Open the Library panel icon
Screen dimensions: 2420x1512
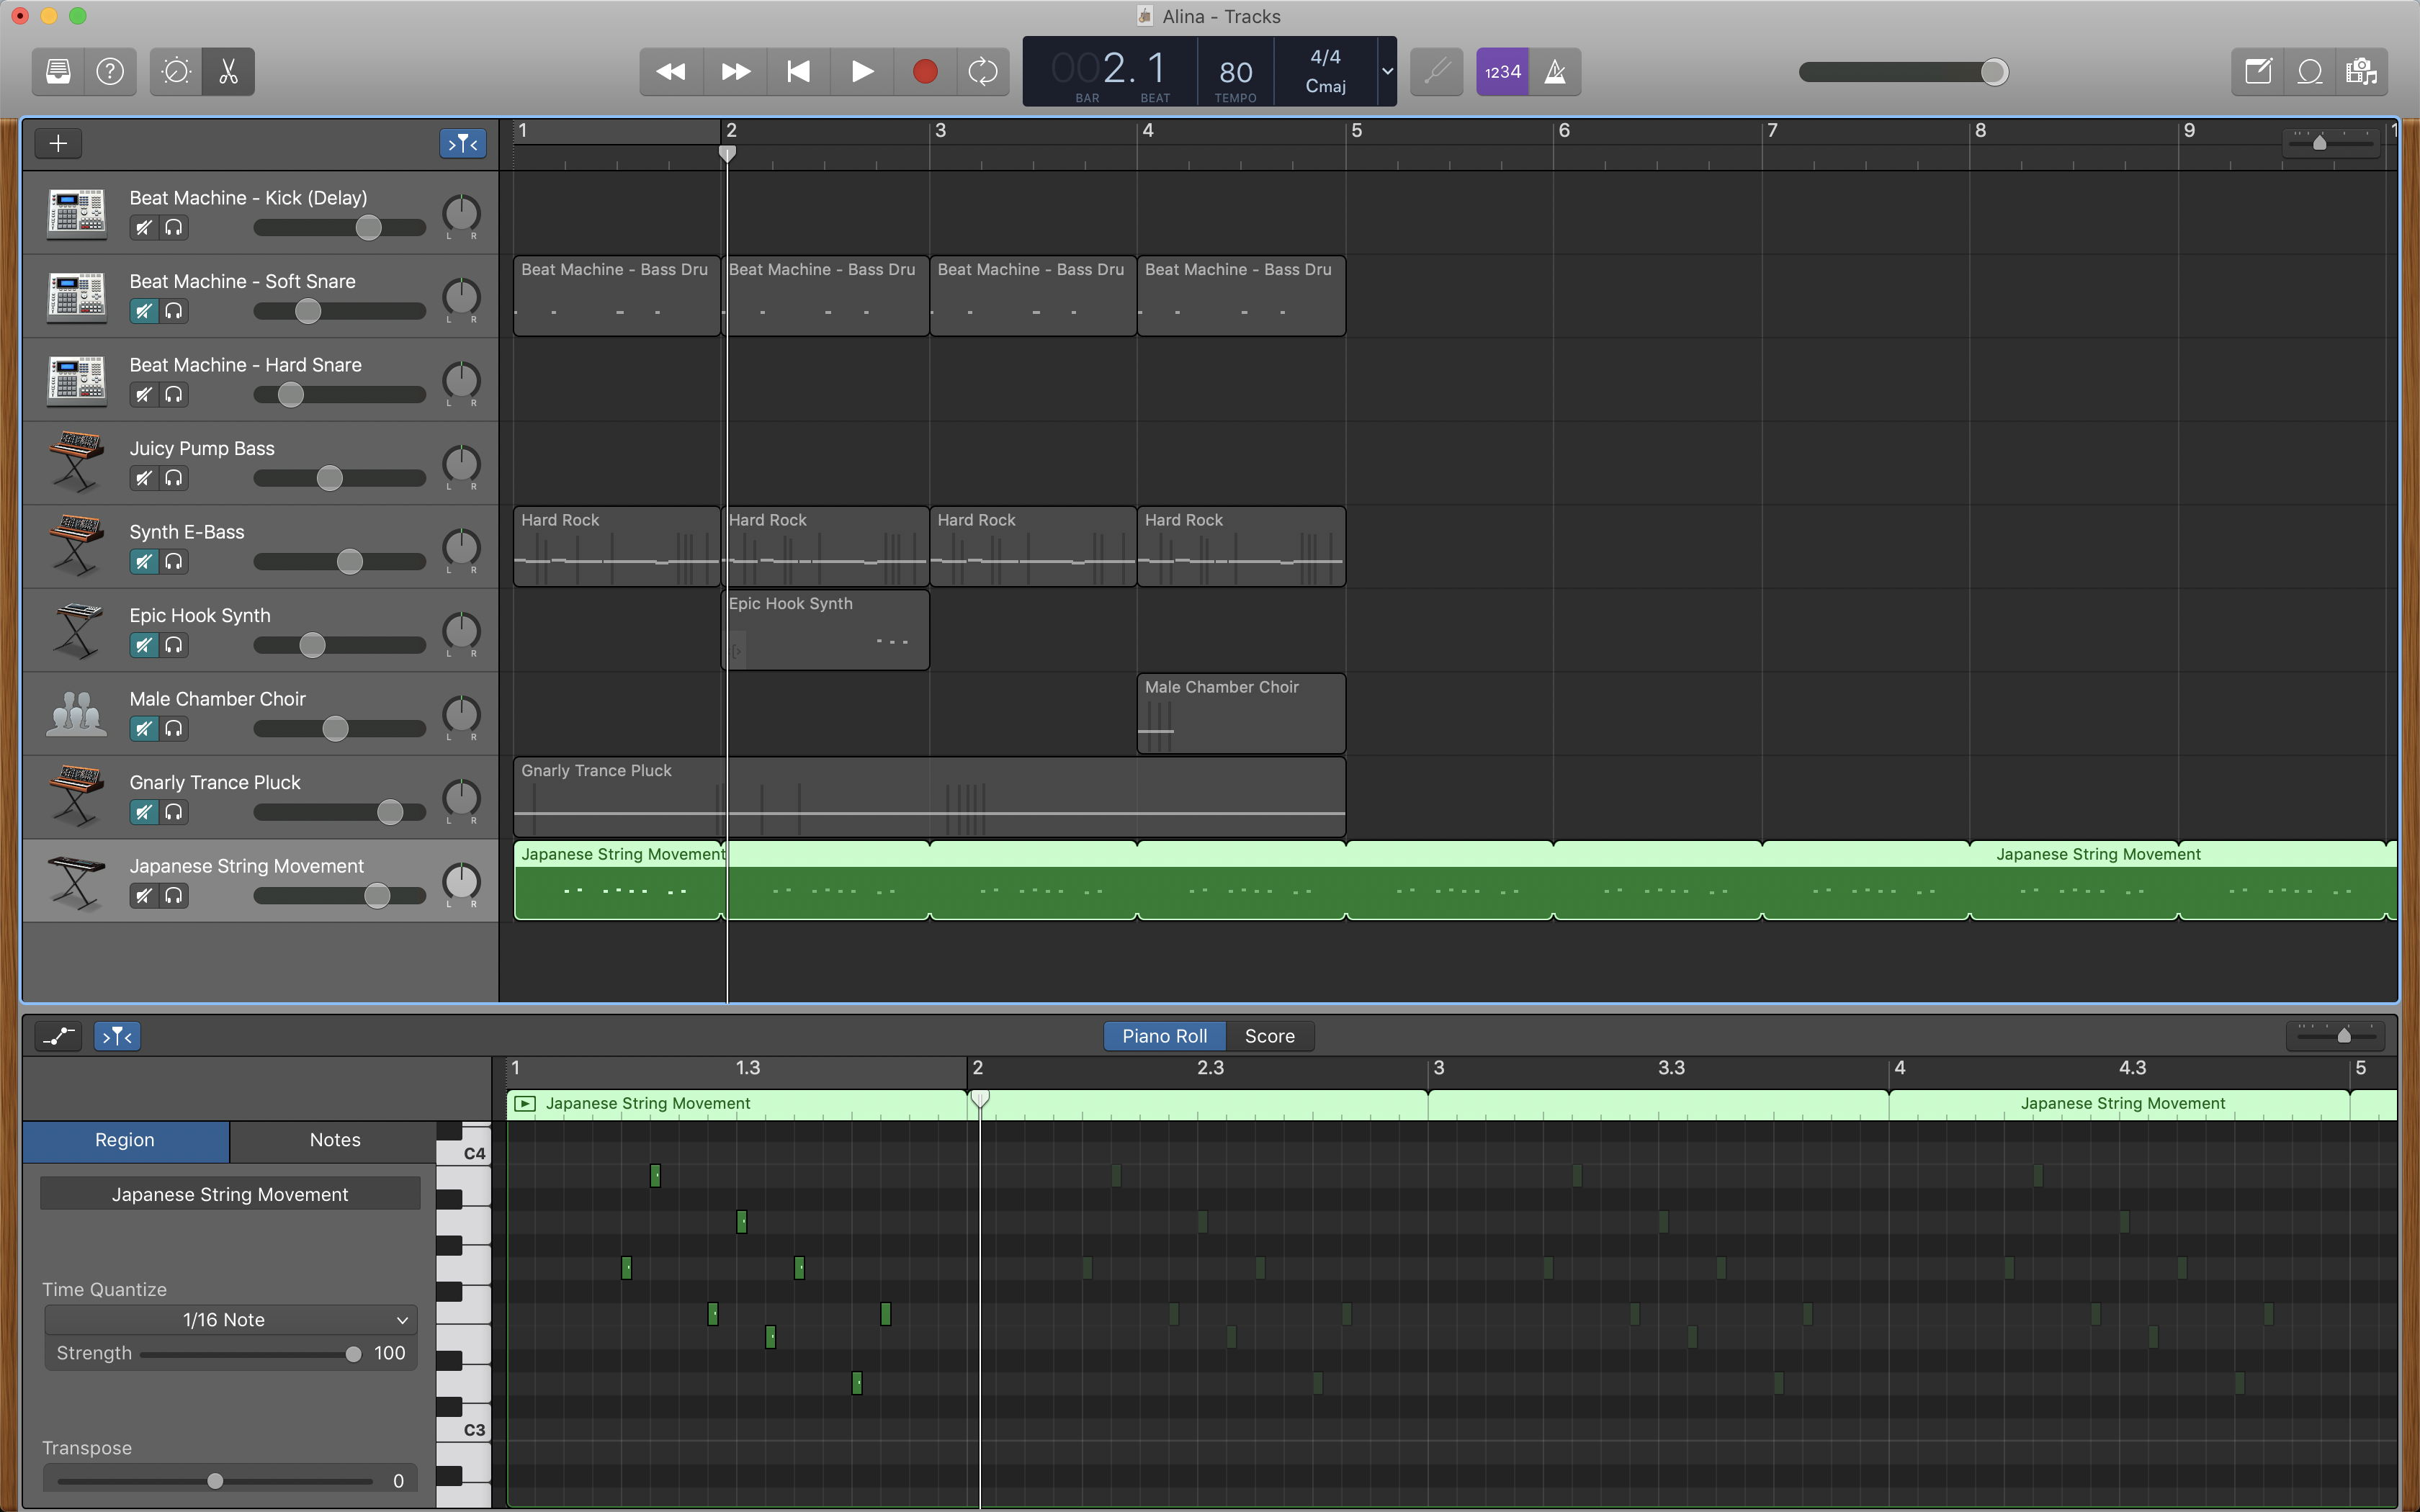point(58,71)
